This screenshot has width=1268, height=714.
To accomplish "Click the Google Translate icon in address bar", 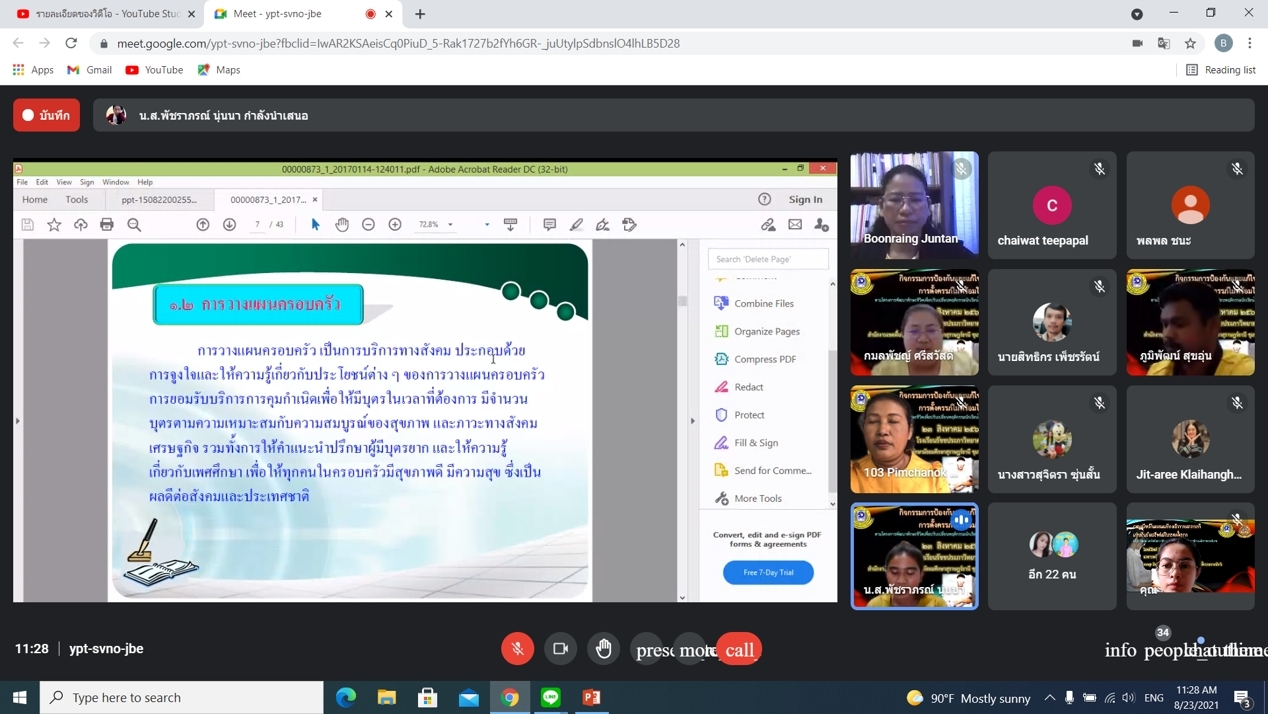I will [1163, 43].
